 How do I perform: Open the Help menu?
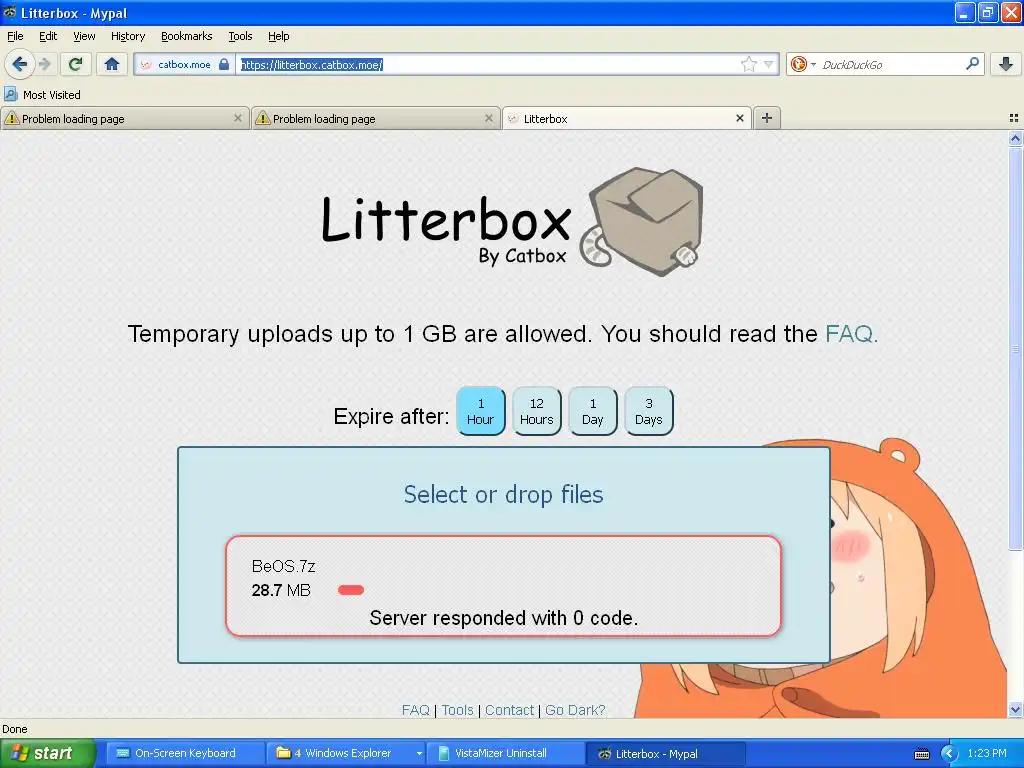tap(278, 36)
